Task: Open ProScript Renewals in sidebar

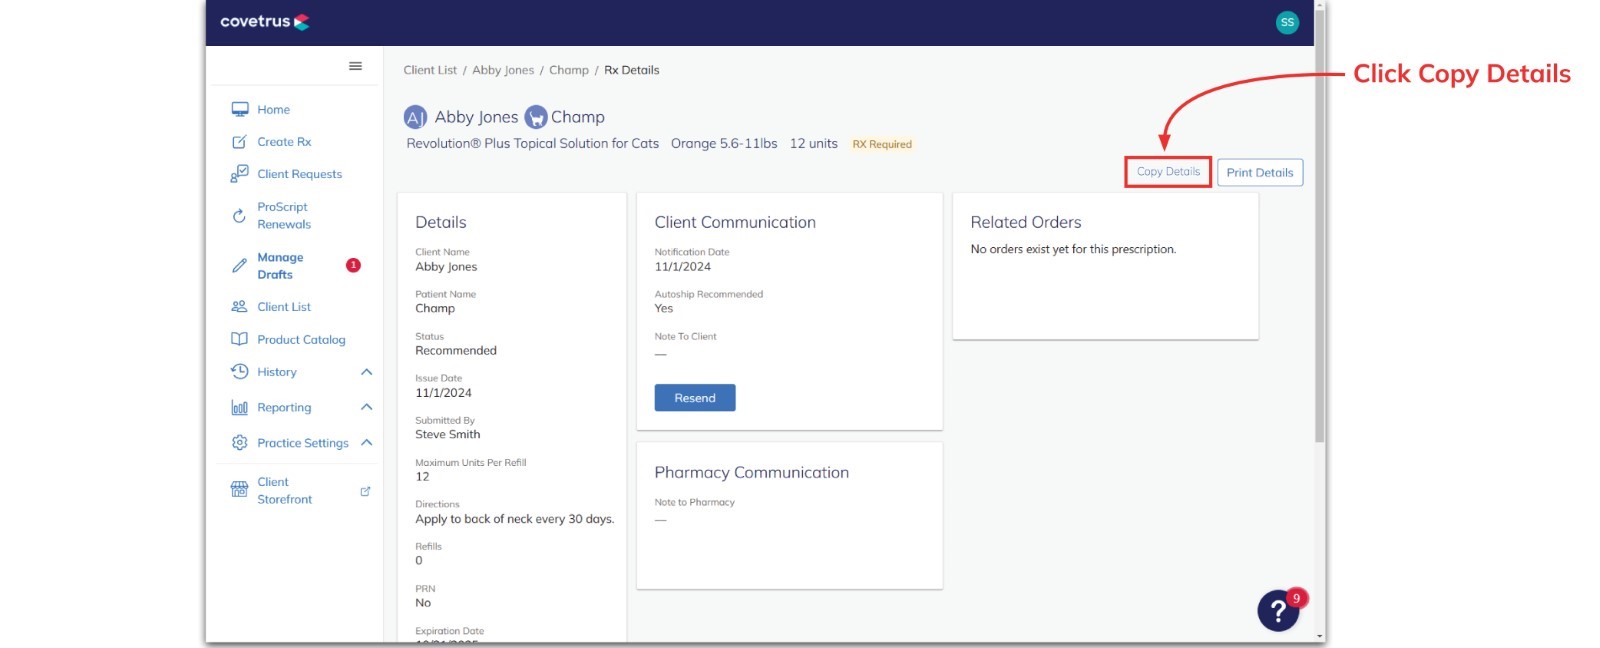Action: click(x=284, y=215)
